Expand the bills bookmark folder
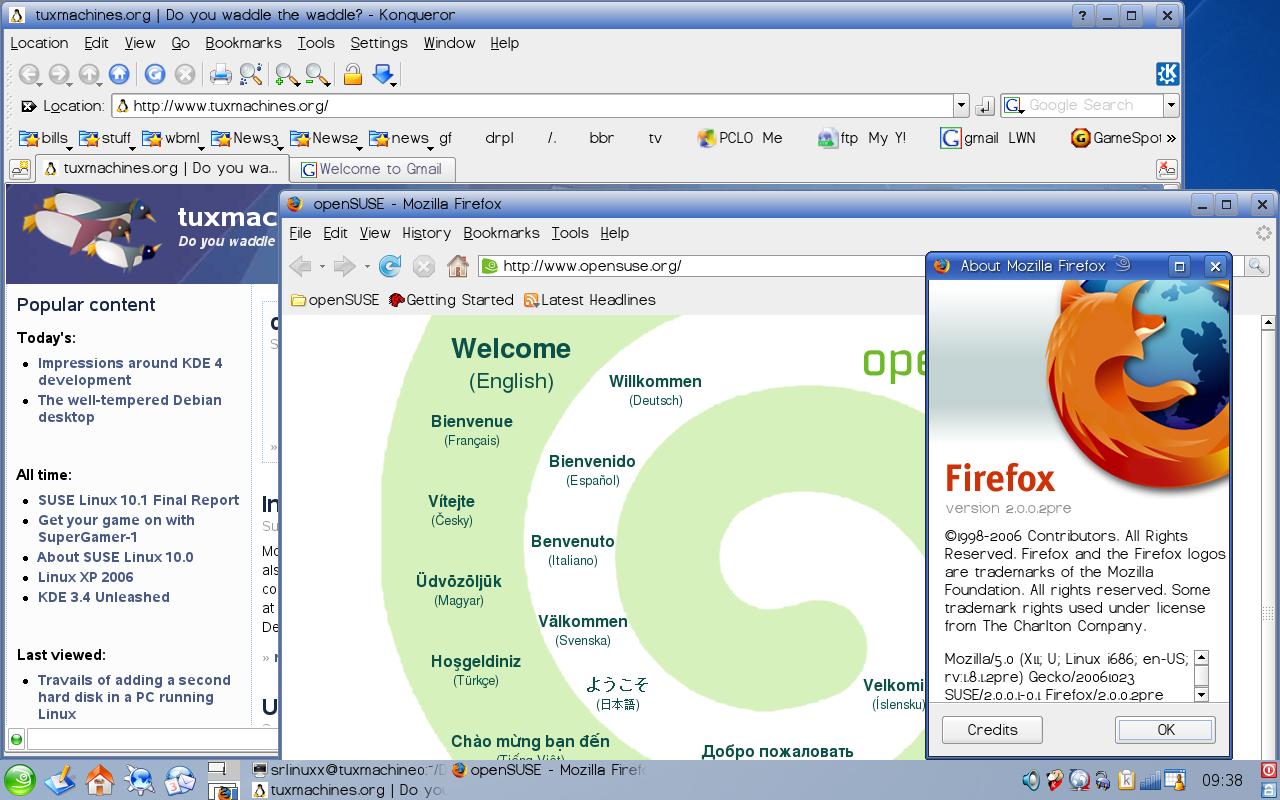Screen dimensions: 1280x800 tap(43, 138)
